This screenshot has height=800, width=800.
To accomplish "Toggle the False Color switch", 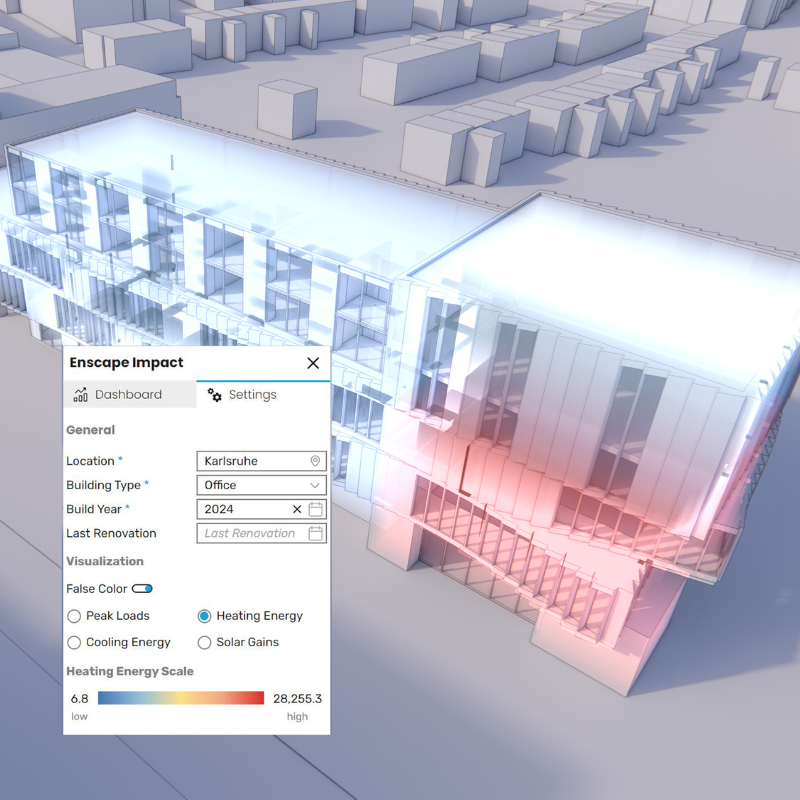I will tap(142, 589).
